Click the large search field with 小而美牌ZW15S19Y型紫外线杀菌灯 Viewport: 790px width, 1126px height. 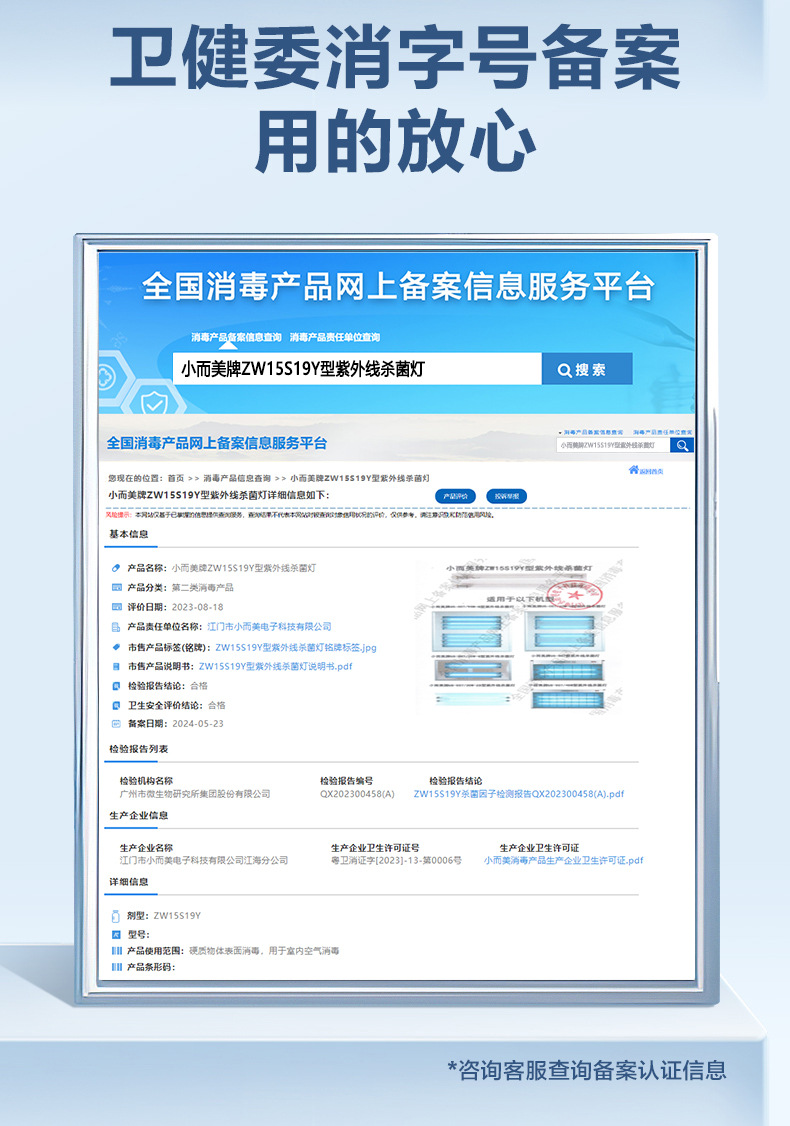tap(357, 369)
